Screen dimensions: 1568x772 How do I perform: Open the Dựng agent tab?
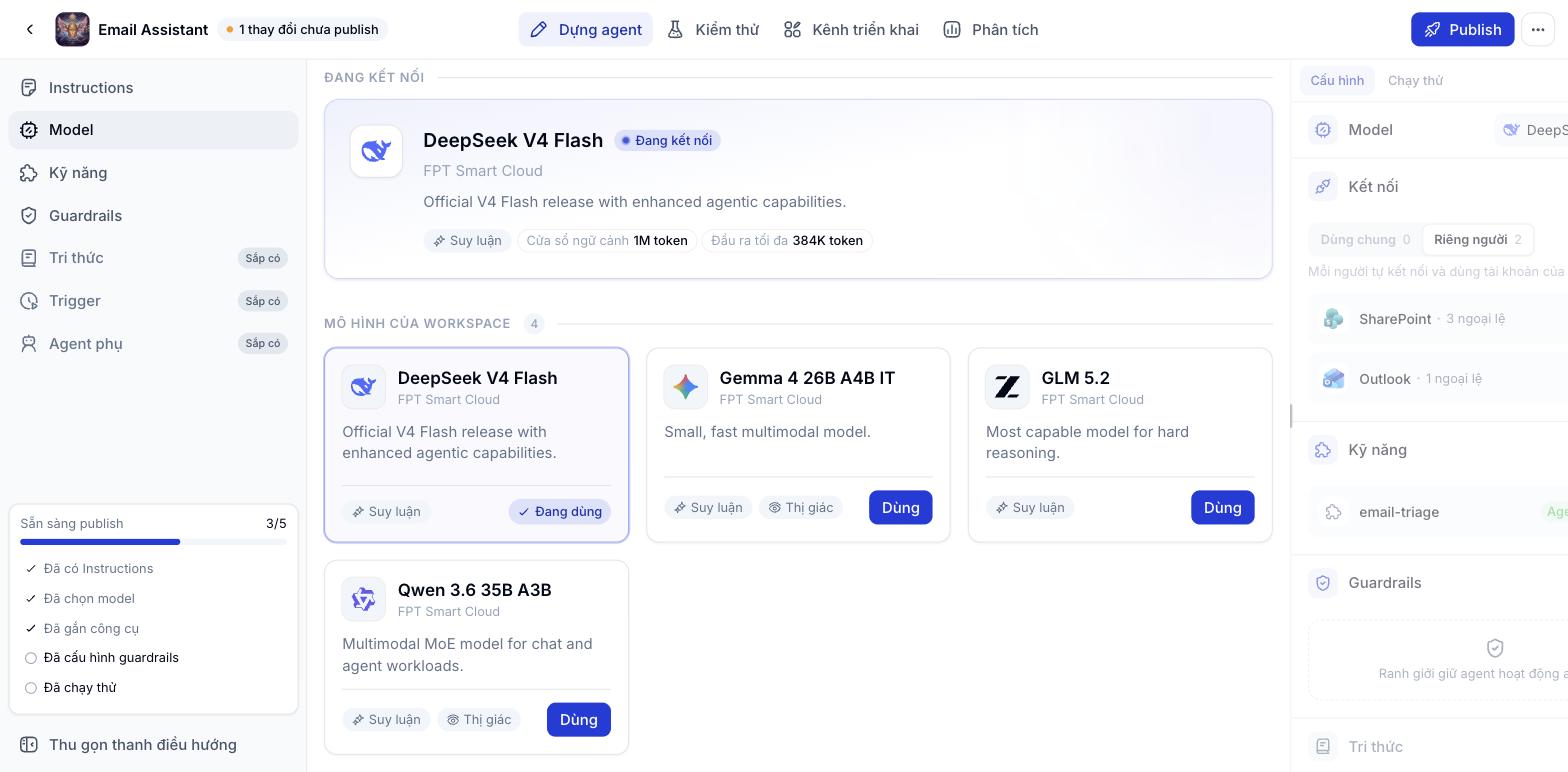tap(585, 30)
